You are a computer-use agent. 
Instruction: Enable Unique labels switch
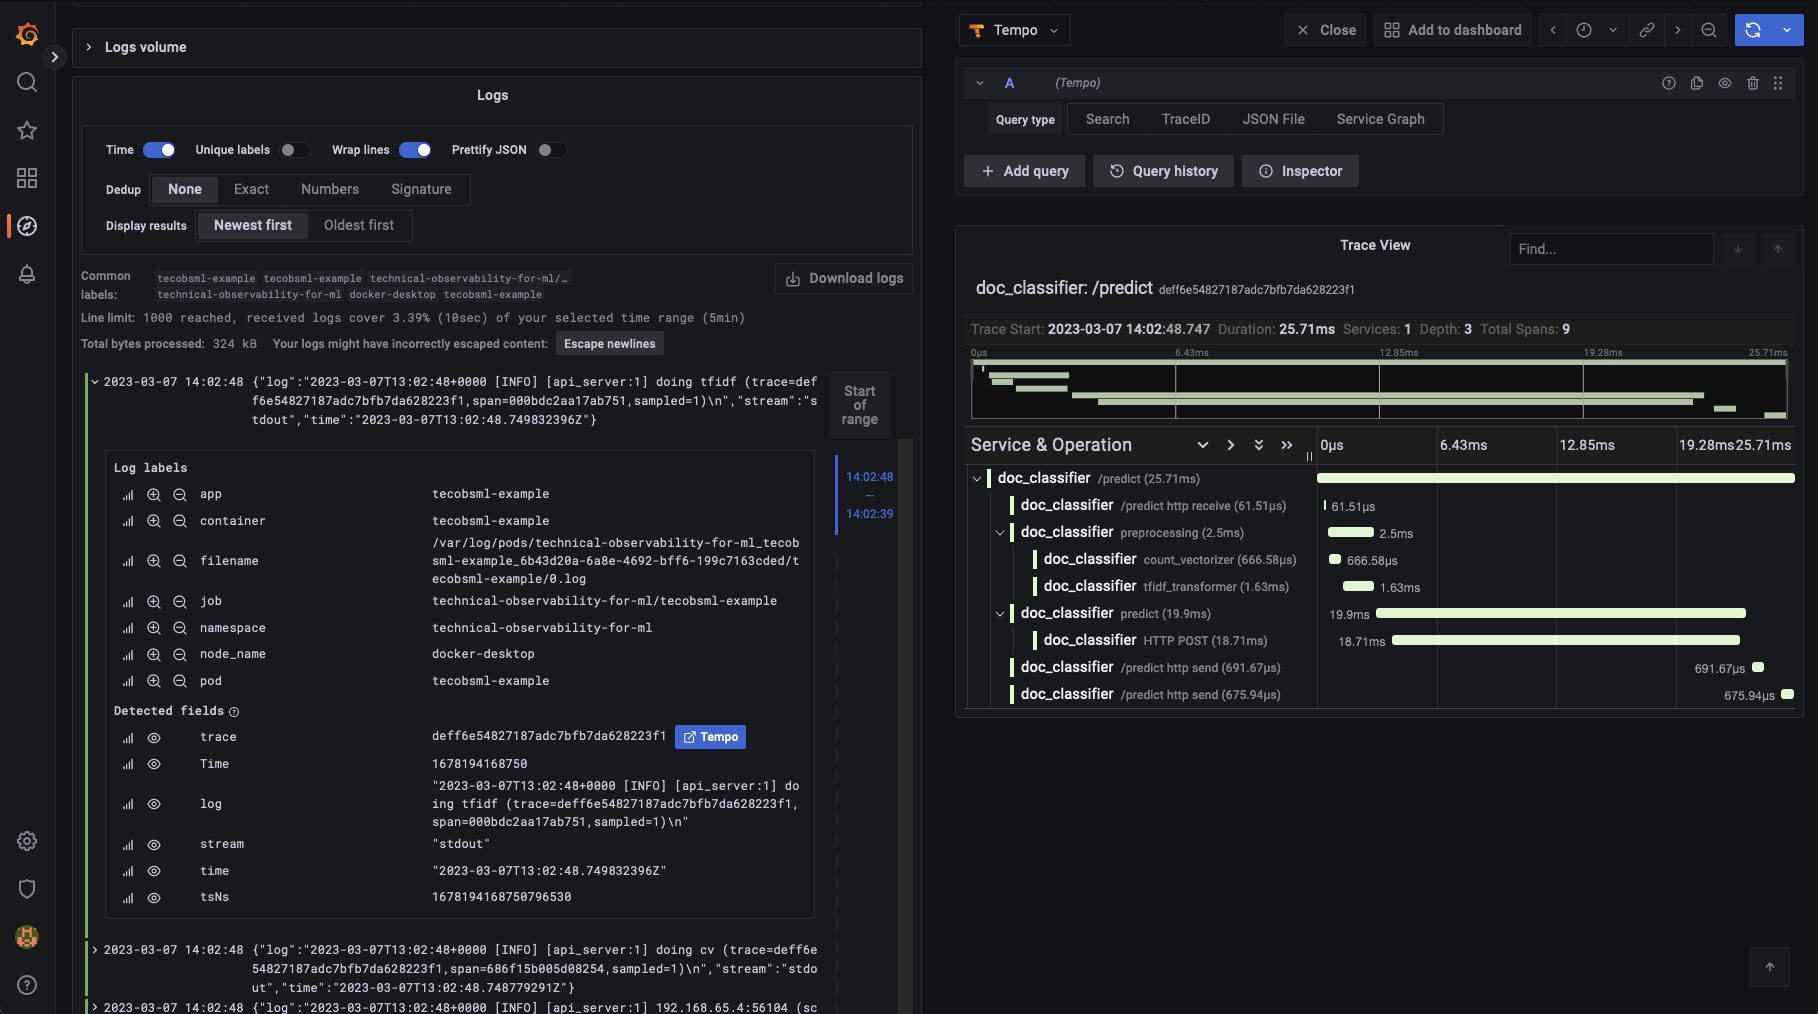click(x=295, y=150)
